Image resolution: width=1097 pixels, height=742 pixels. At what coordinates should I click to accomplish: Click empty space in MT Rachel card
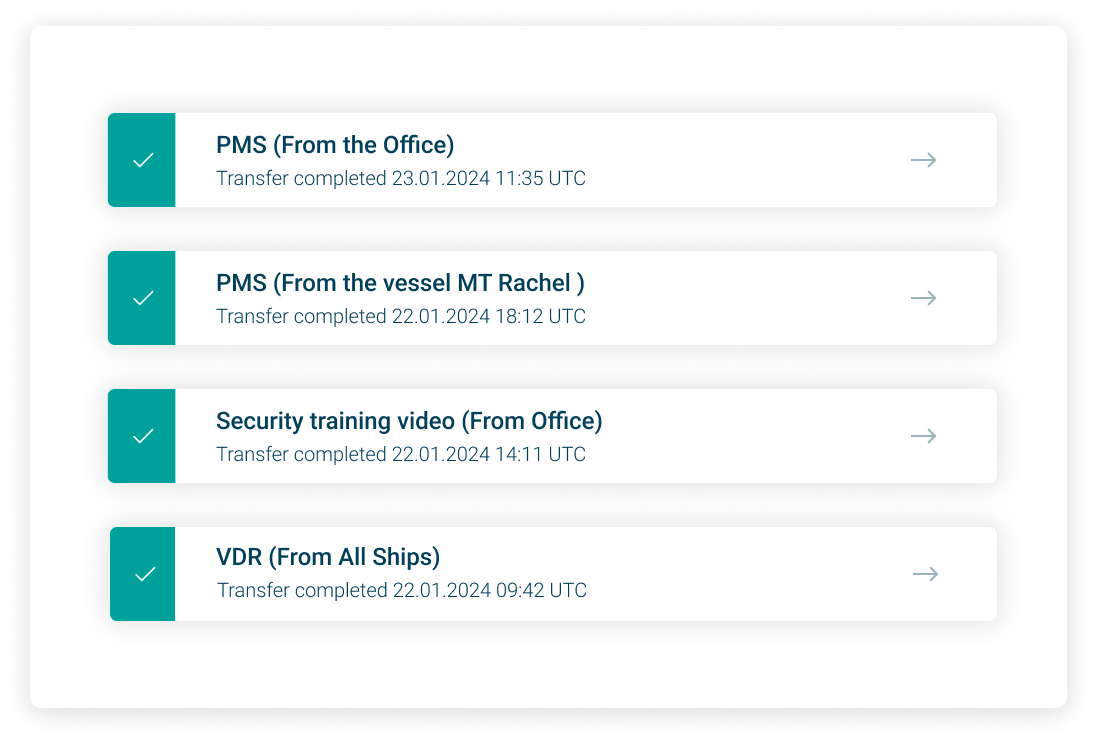pyautogui.click(x=740, y=298)
